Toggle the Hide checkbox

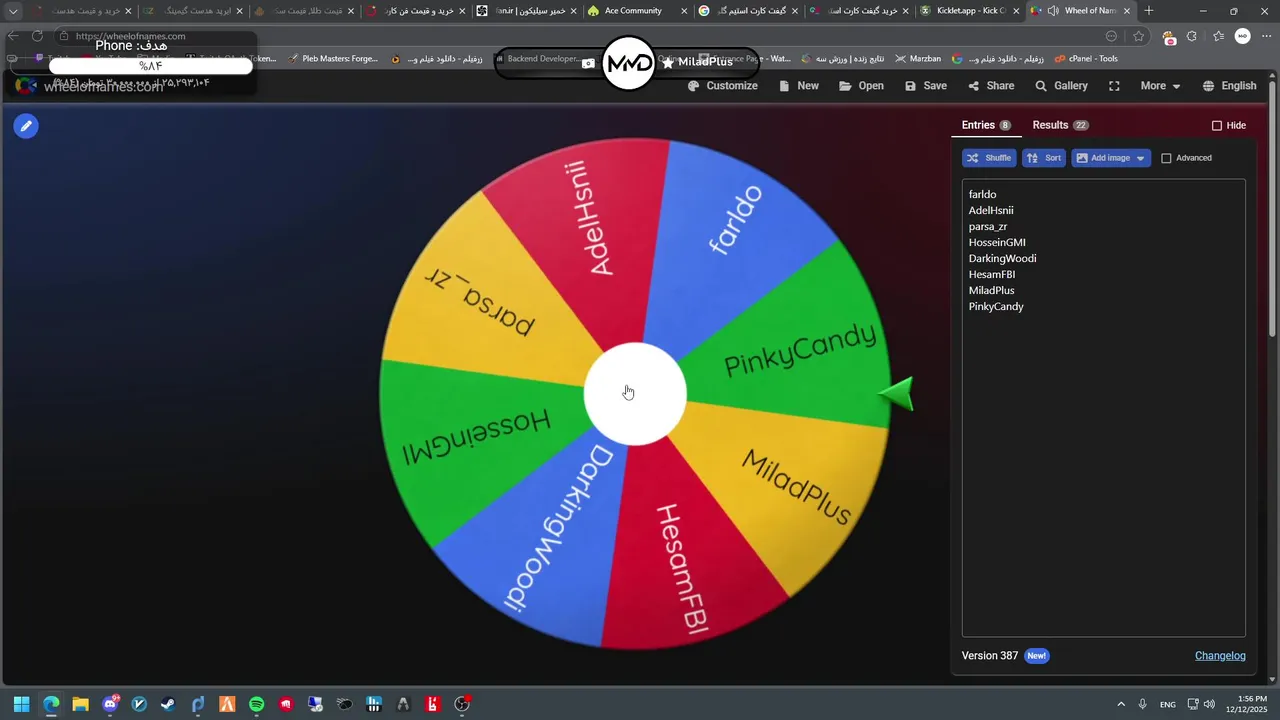coord(1217,126)
